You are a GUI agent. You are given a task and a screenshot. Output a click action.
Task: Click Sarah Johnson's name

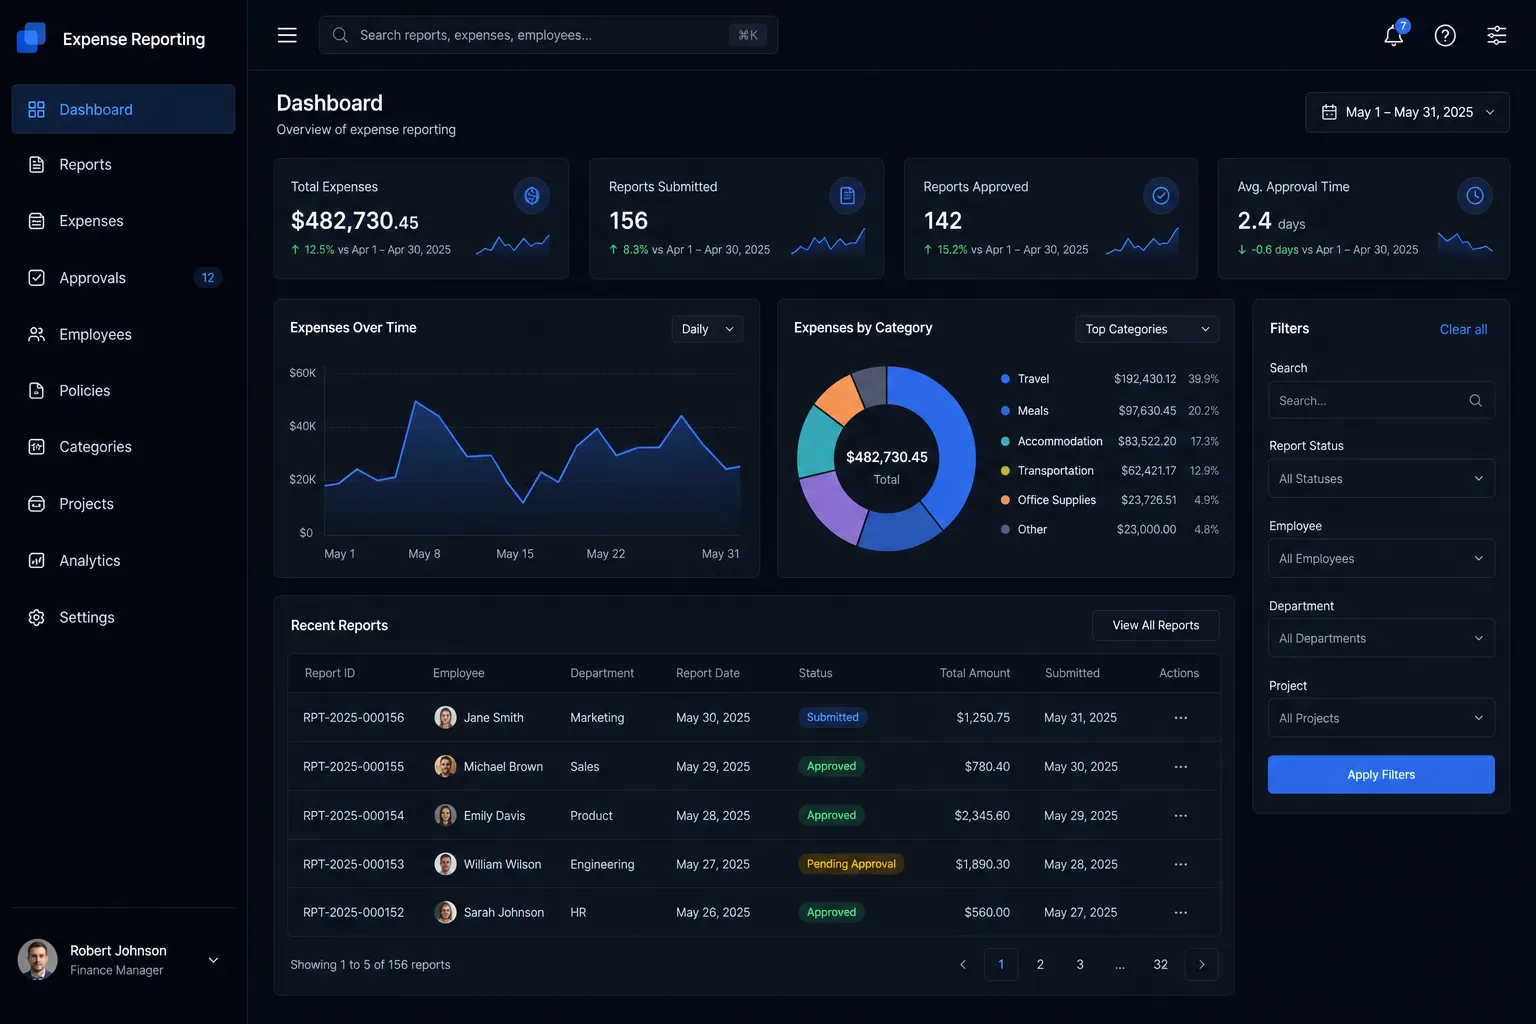coord(504,913)
